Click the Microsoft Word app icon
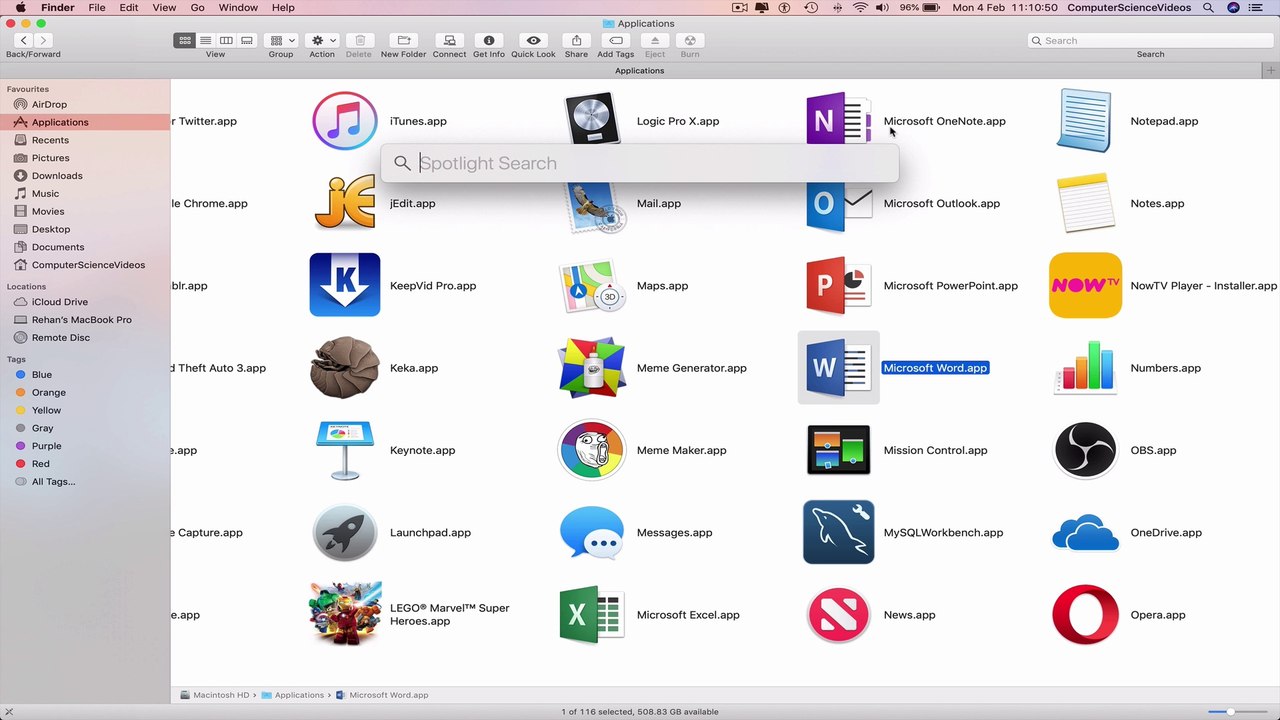 (839, 368)
